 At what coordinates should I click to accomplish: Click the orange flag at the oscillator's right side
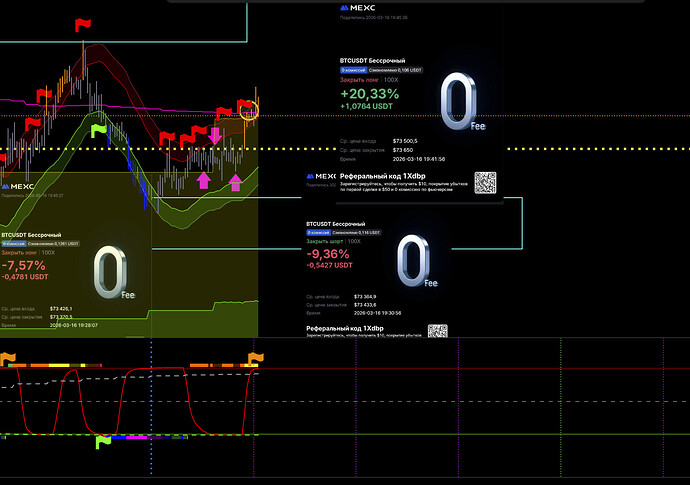pos(255,358)
